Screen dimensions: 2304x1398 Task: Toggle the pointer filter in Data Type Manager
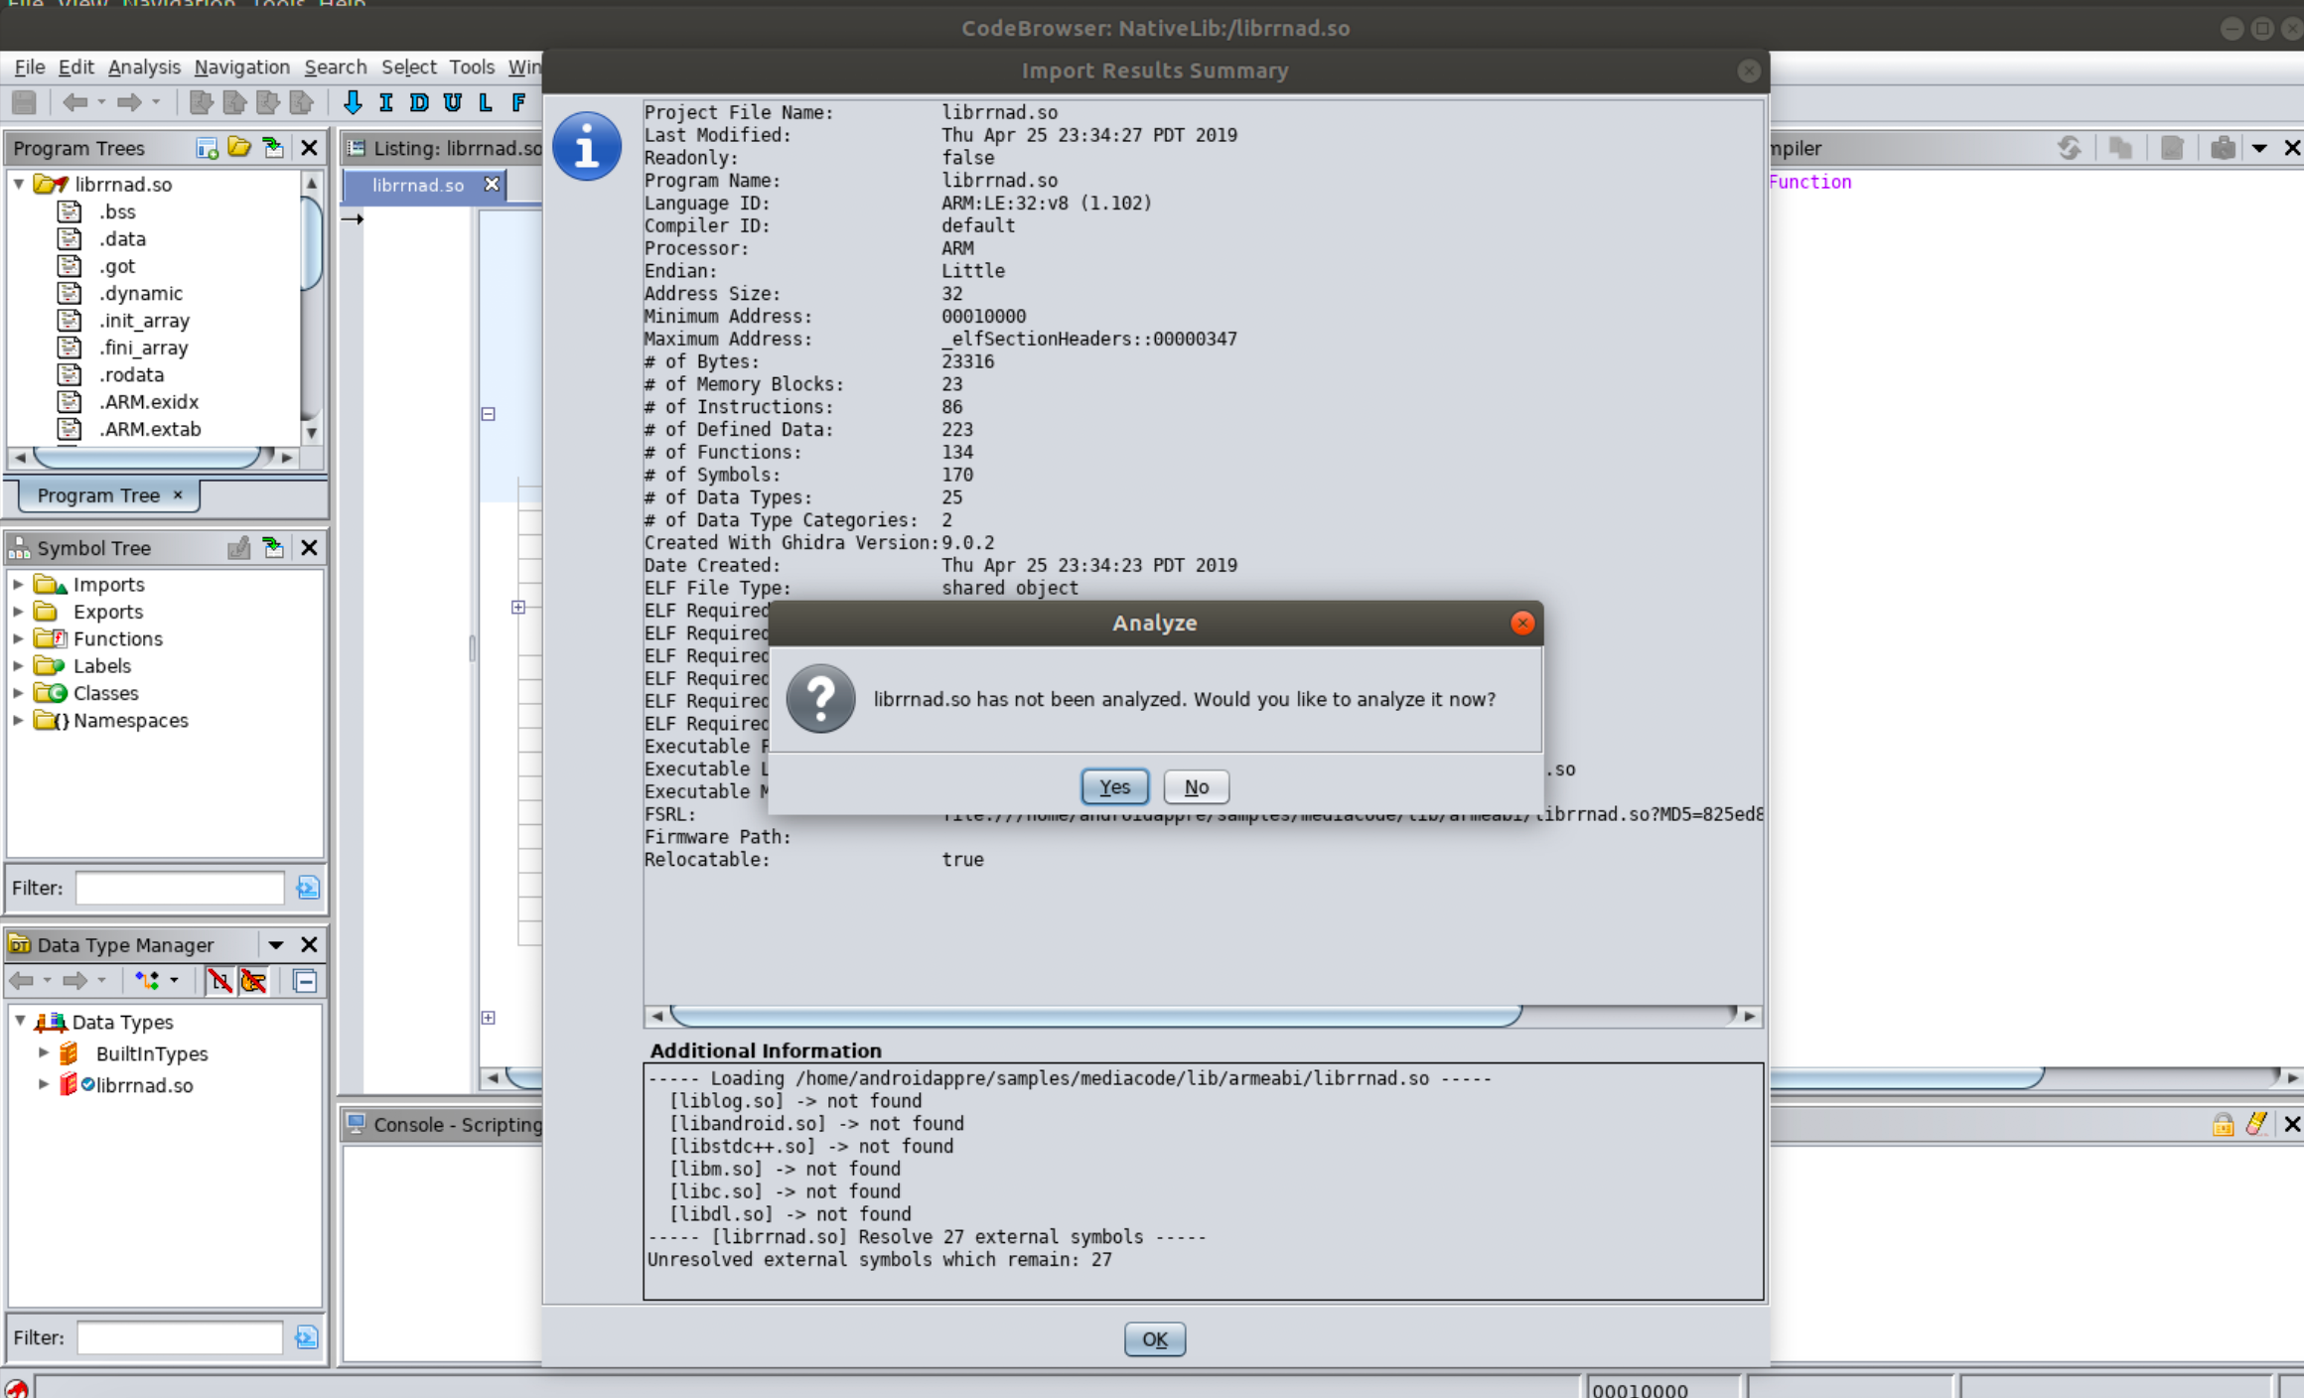tap(254, 981)
